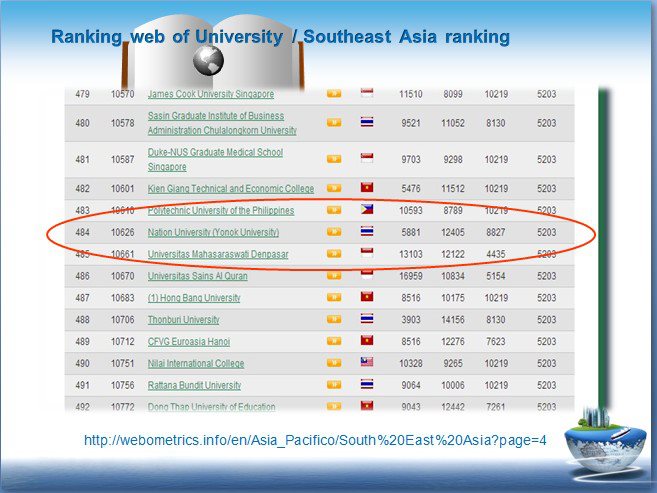Click Vietnam flag in Hong Bang University row

pyautogui.click(x=367, y=297)
